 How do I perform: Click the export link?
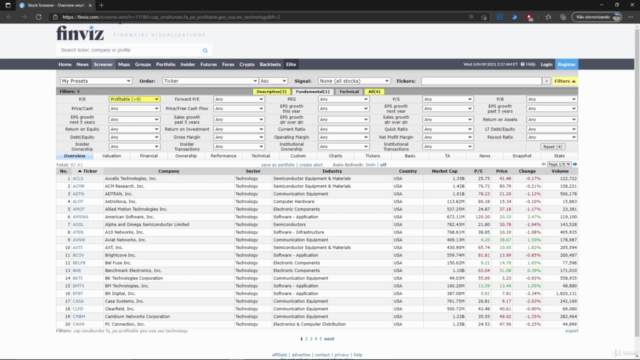pos(571,331)
